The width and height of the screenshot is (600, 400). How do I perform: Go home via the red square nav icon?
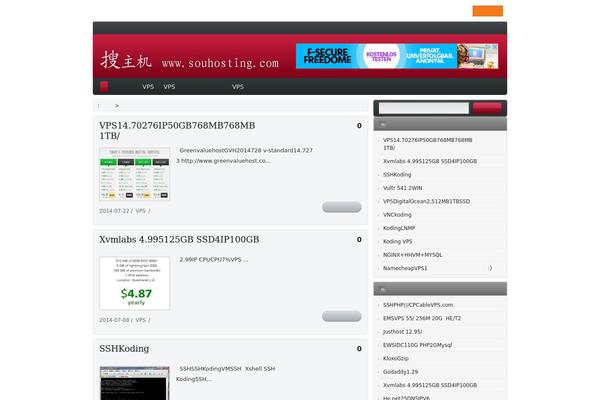[104, 87]
